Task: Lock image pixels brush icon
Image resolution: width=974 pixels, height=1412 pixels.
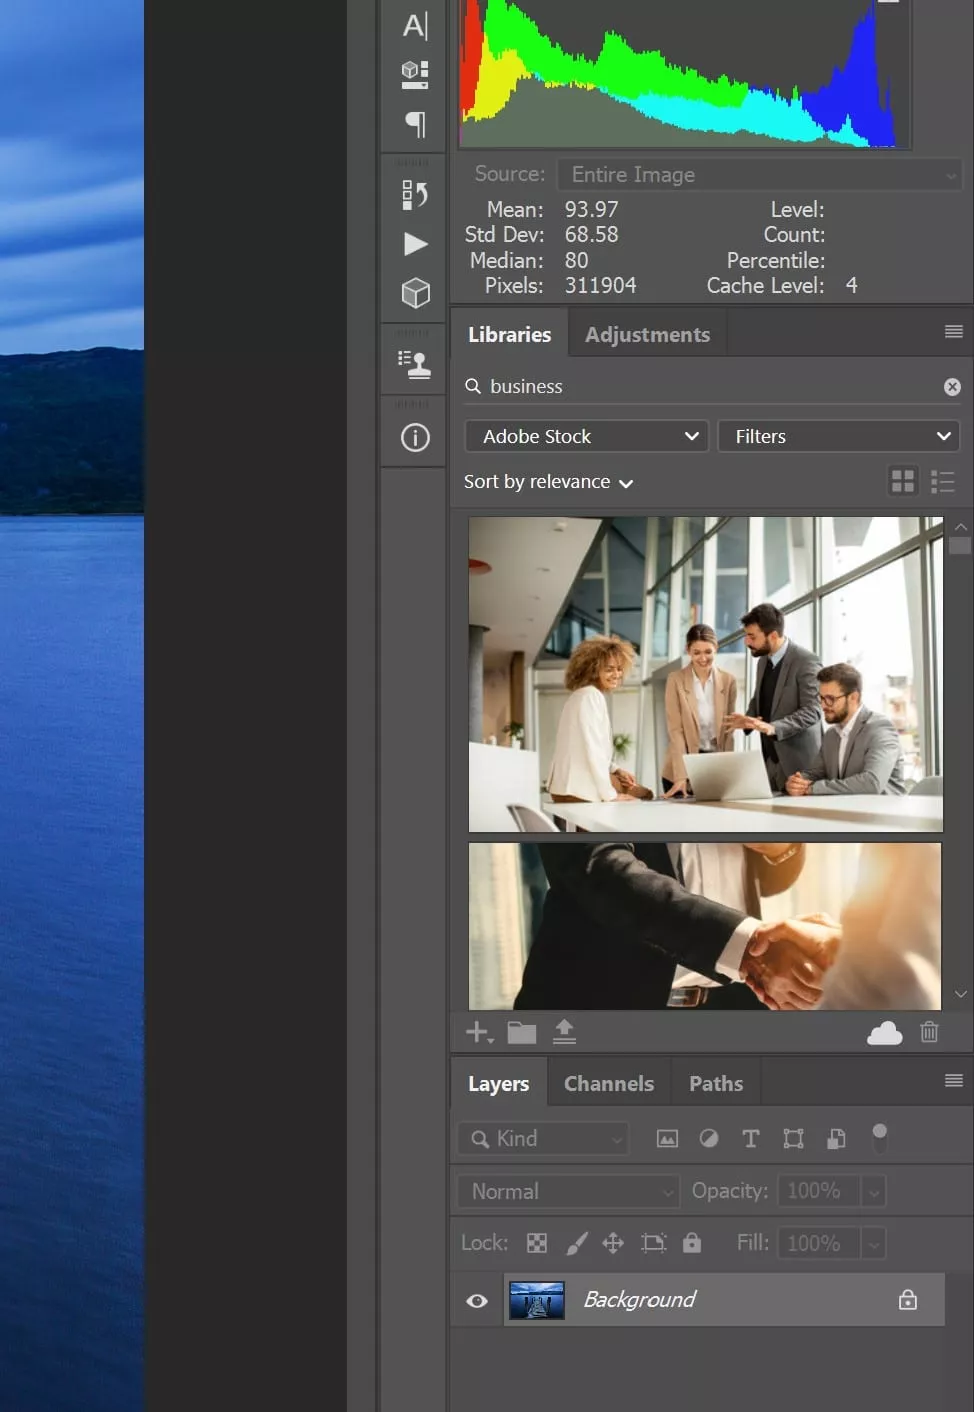Action: [577, 1243]
